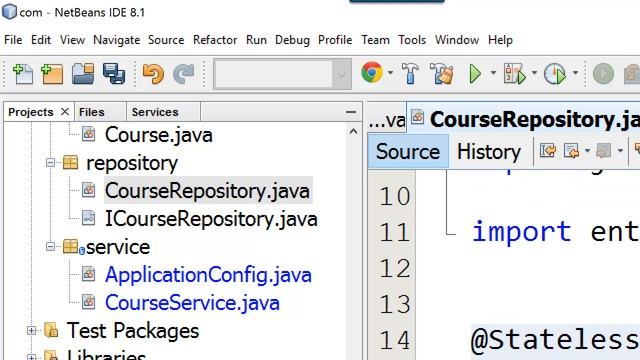Click the greyed-out round toolbar button
This screenshot has height=360, width=640.
(603, 74)
